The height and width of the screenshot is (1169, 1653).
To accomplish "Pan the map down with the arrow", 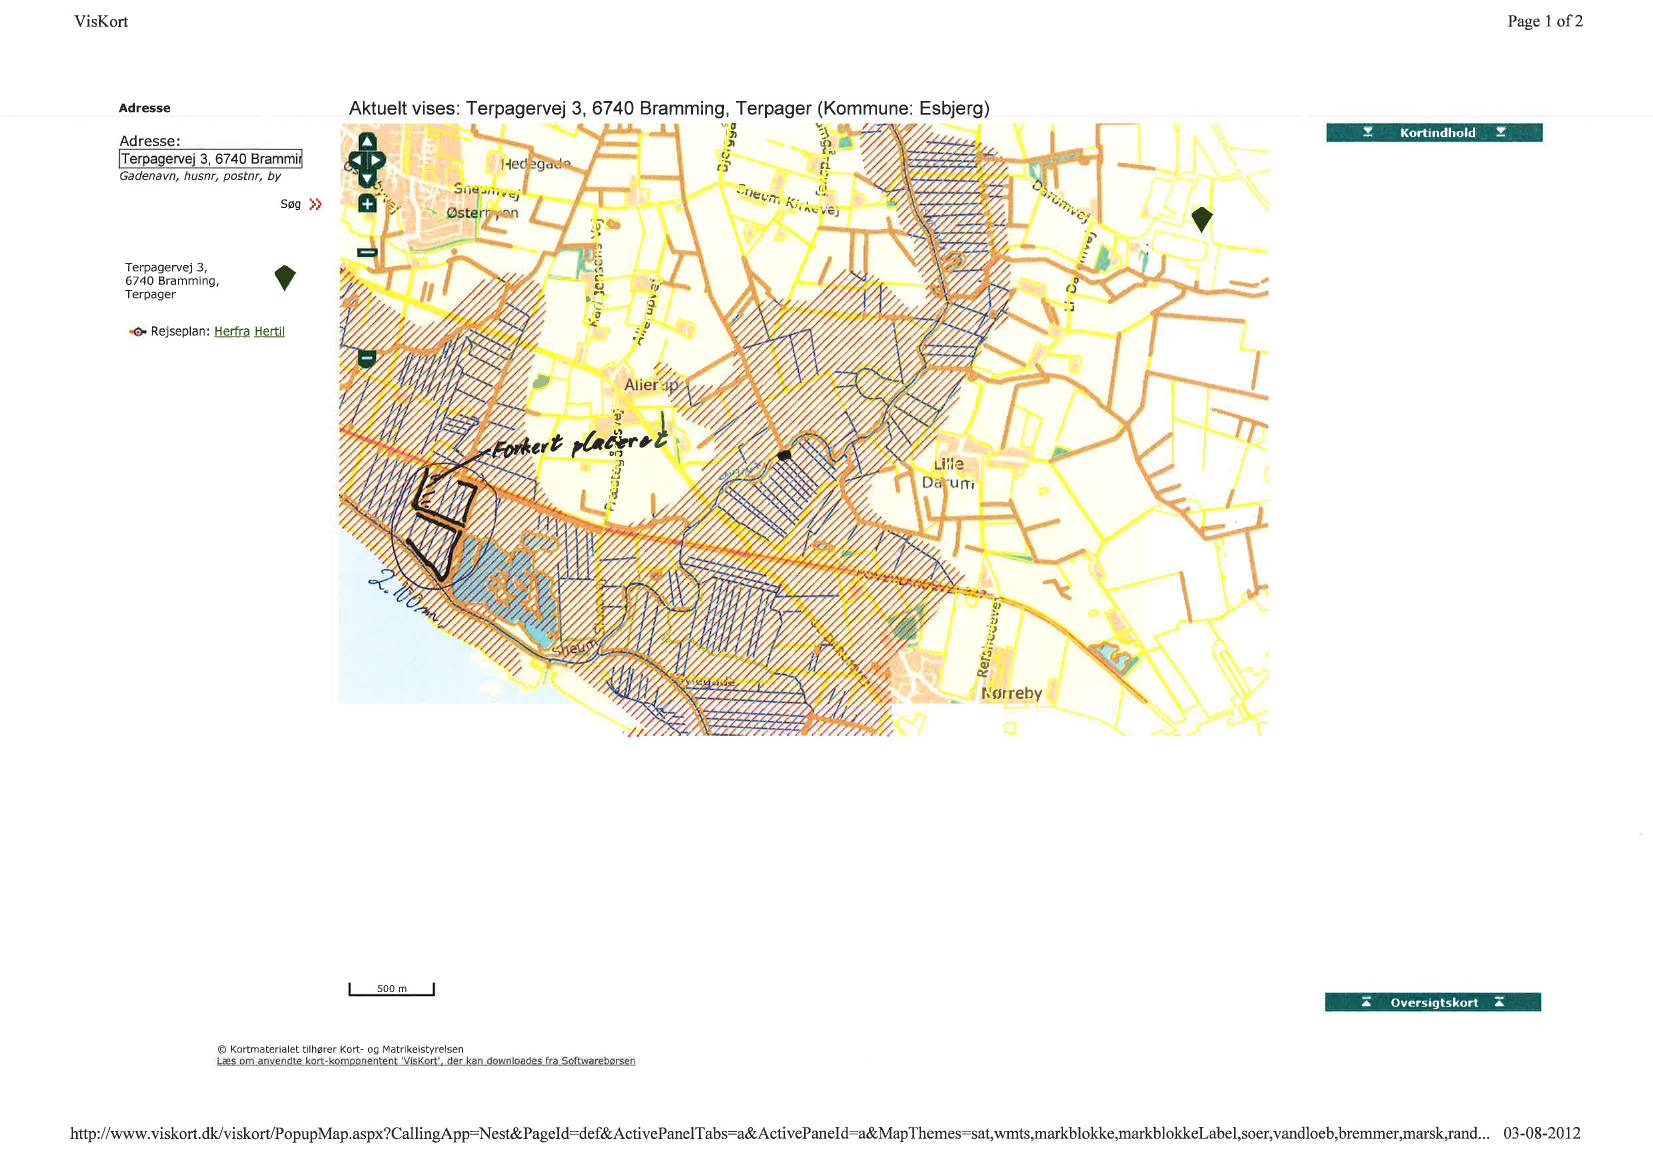I will 367,179.
